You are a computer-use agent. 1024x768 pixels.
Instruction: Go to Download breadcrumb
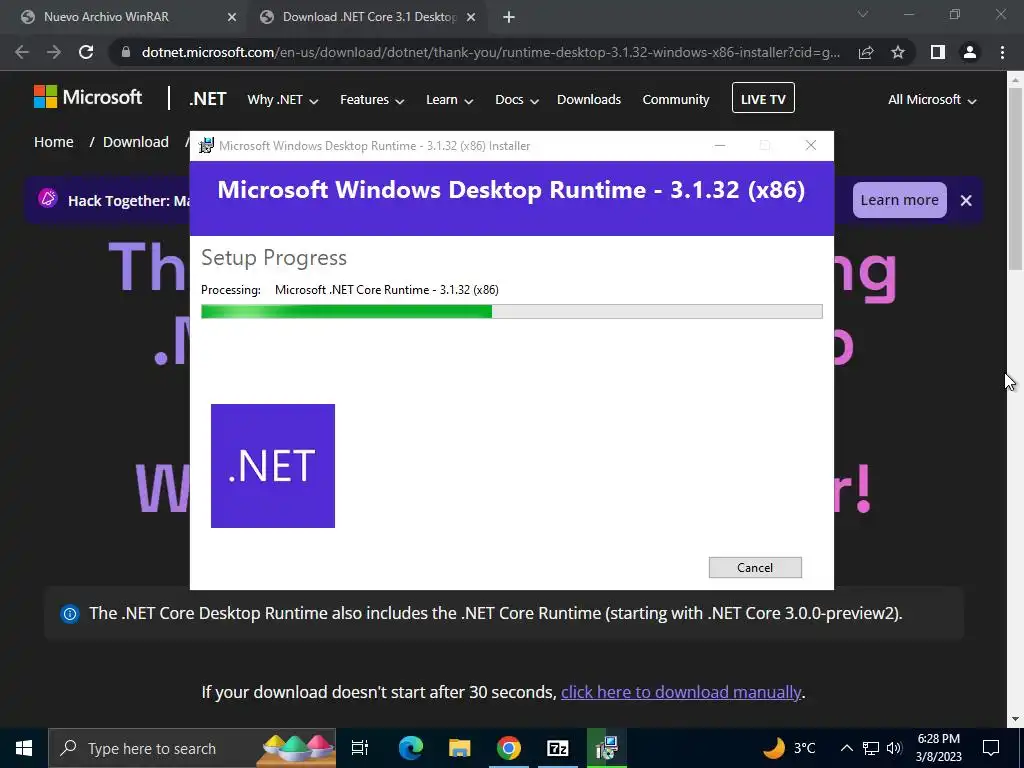coord(136,142)
